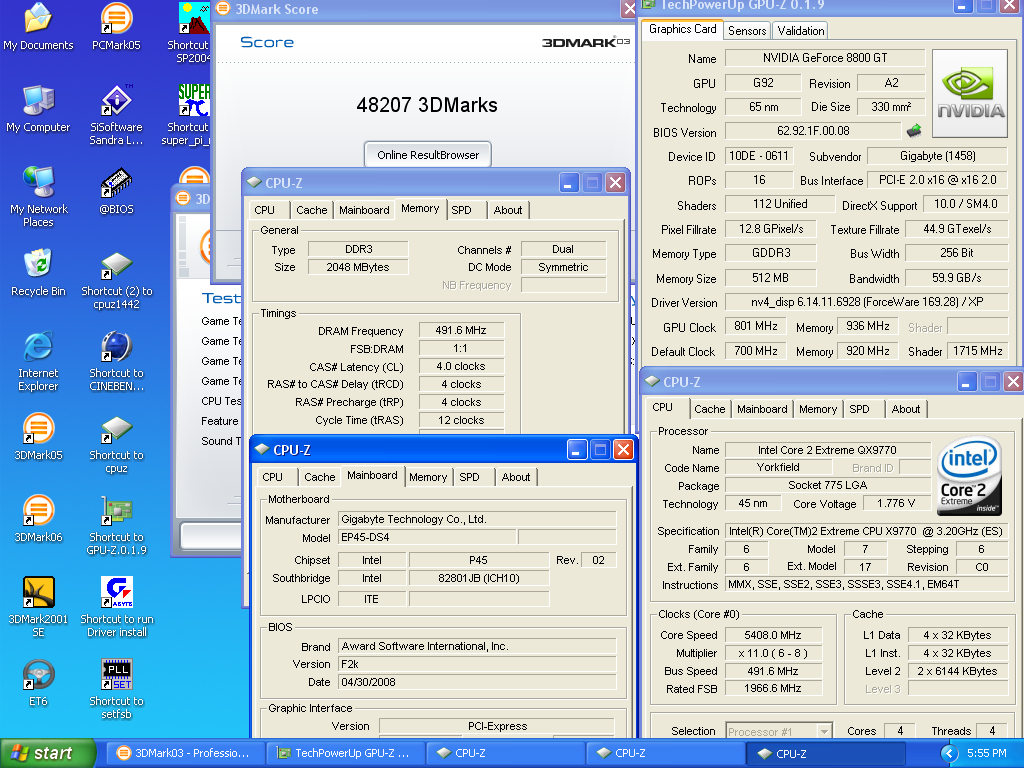This screenshot has width=1024, height=768.
Task: Open the My Documents desktop icon
Action: click(38, 26)
